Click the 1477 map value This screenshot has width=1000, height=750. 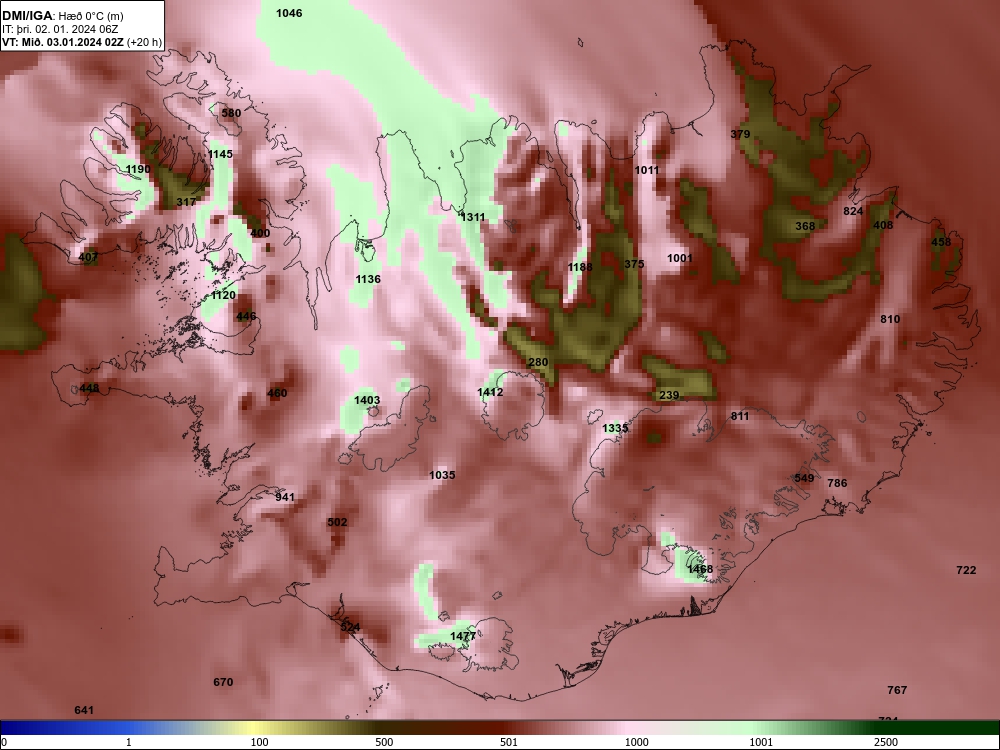point(462,636)
